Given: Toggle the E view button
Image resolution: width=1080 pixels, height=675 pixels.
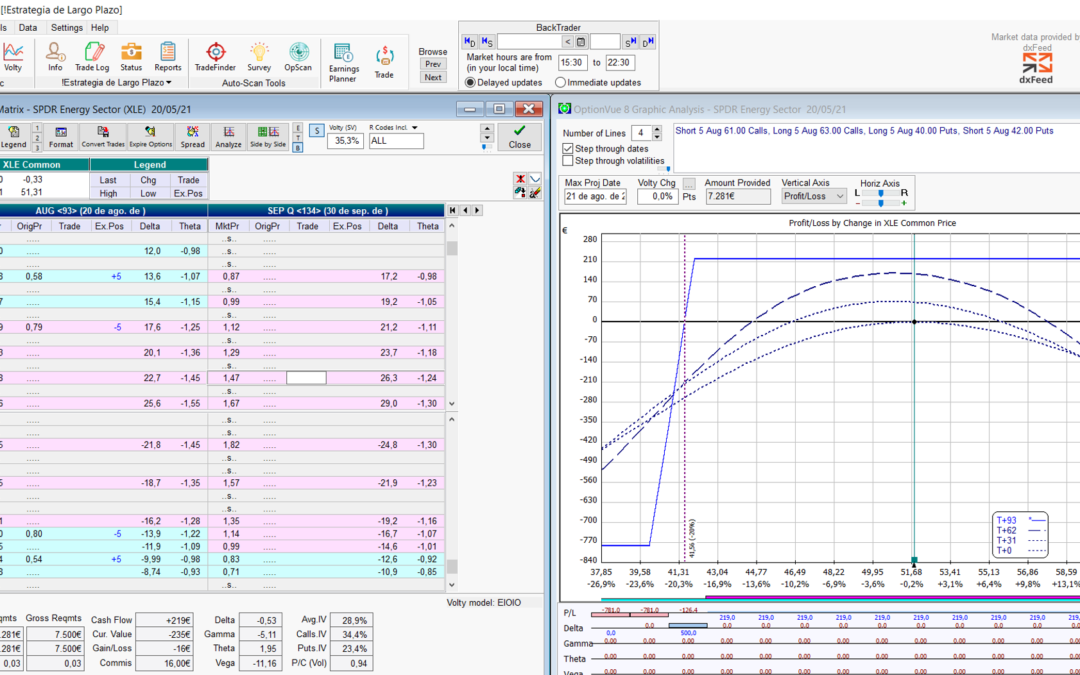Looking at the screenshot, I should point(298,127).
